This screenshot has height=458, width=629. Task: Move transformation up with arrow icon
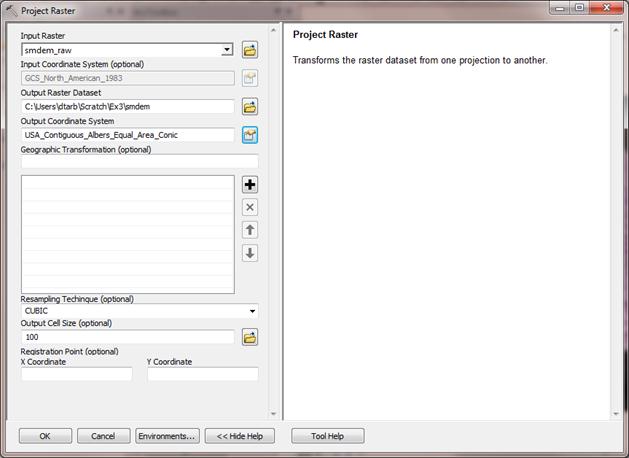pos(250,230)
